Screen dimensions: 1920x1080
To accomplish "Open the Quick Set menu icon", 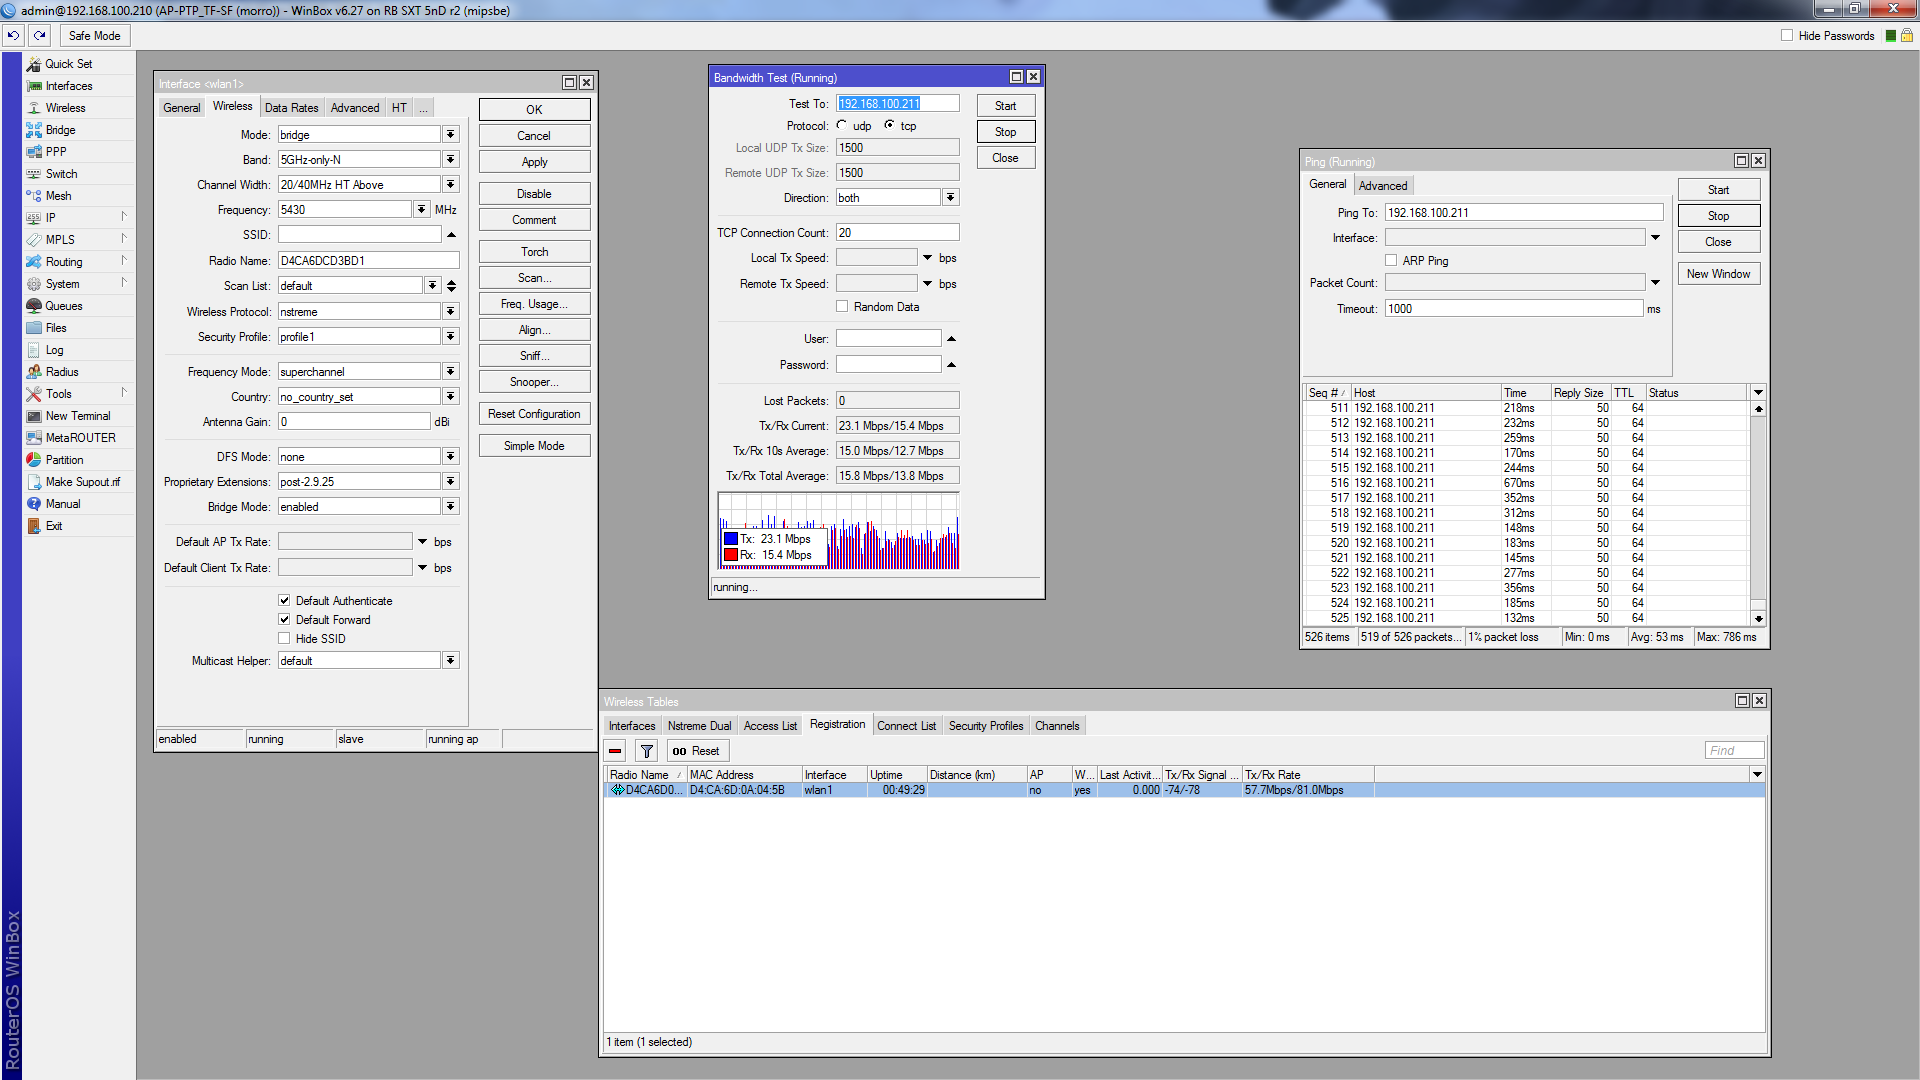I will pos(34,64).
